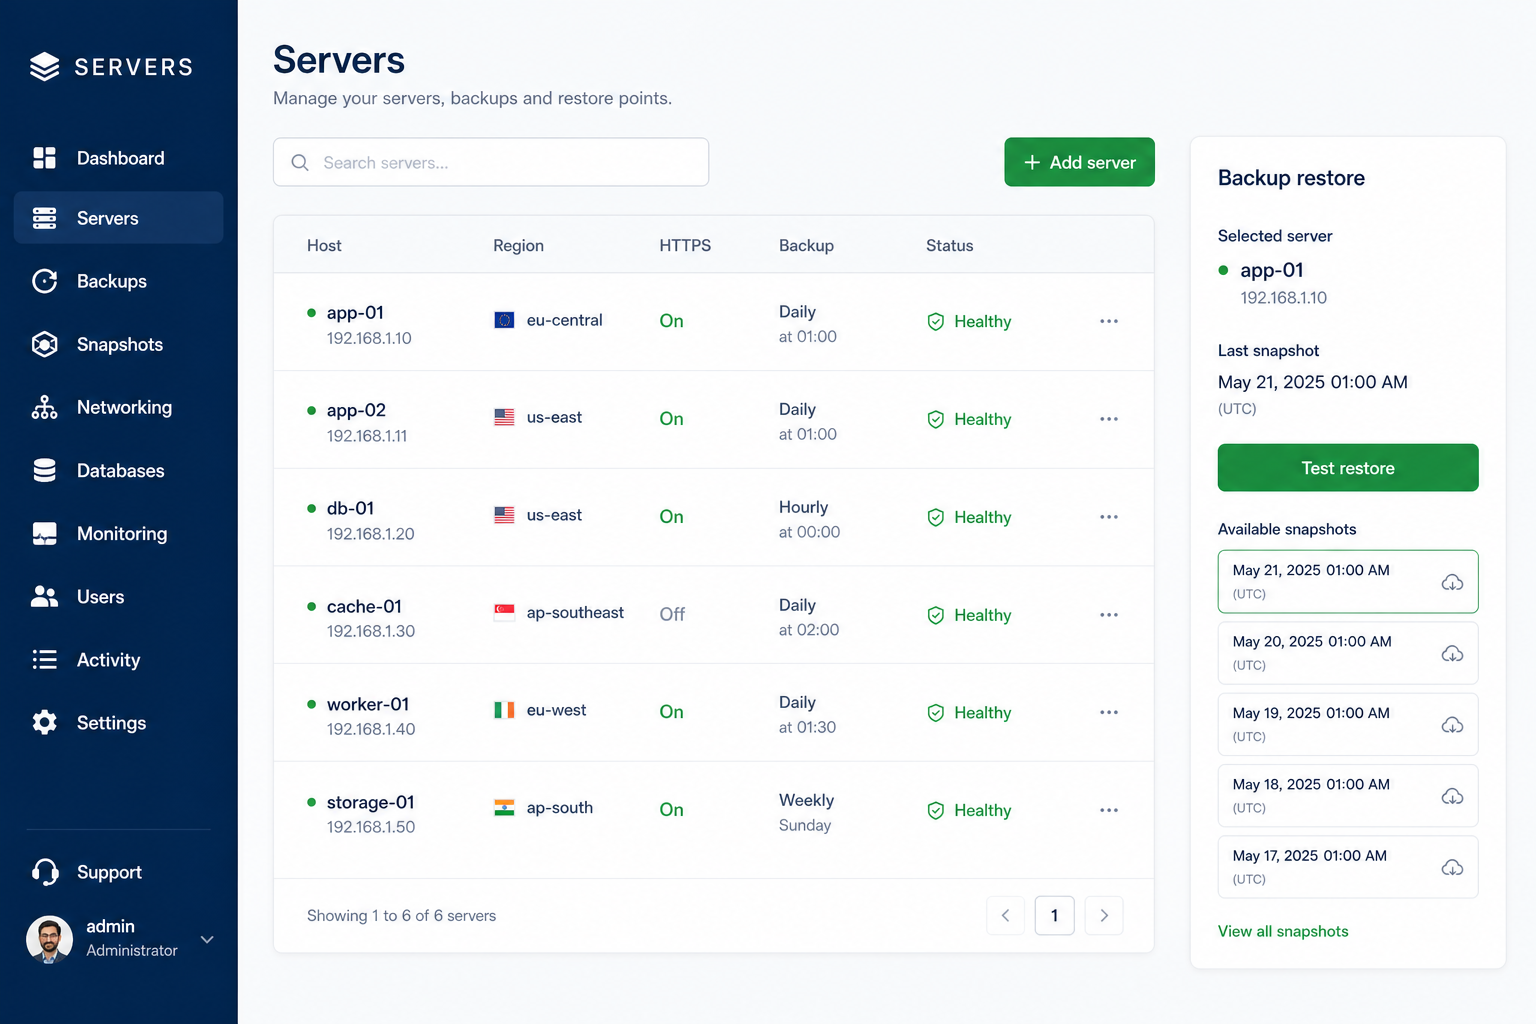1536x1024 pixels.
Task: Click the Backups refresh icon
Action: click(x=44, y=281)
